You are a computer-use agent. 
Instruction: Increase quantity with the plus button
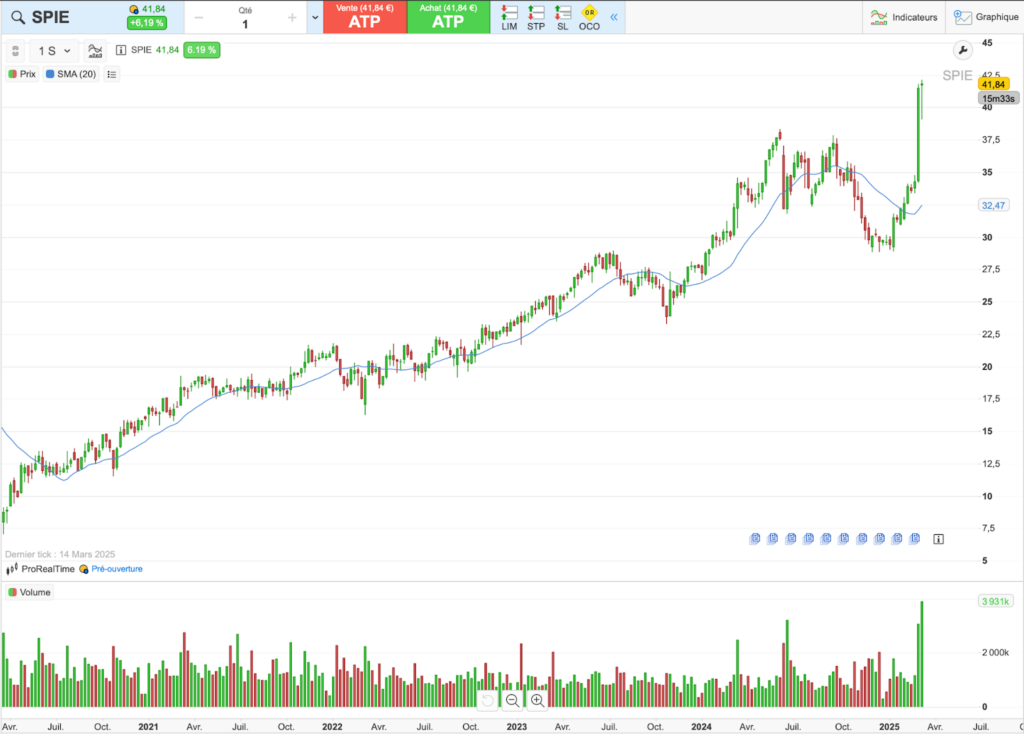(x=293, y=18)
